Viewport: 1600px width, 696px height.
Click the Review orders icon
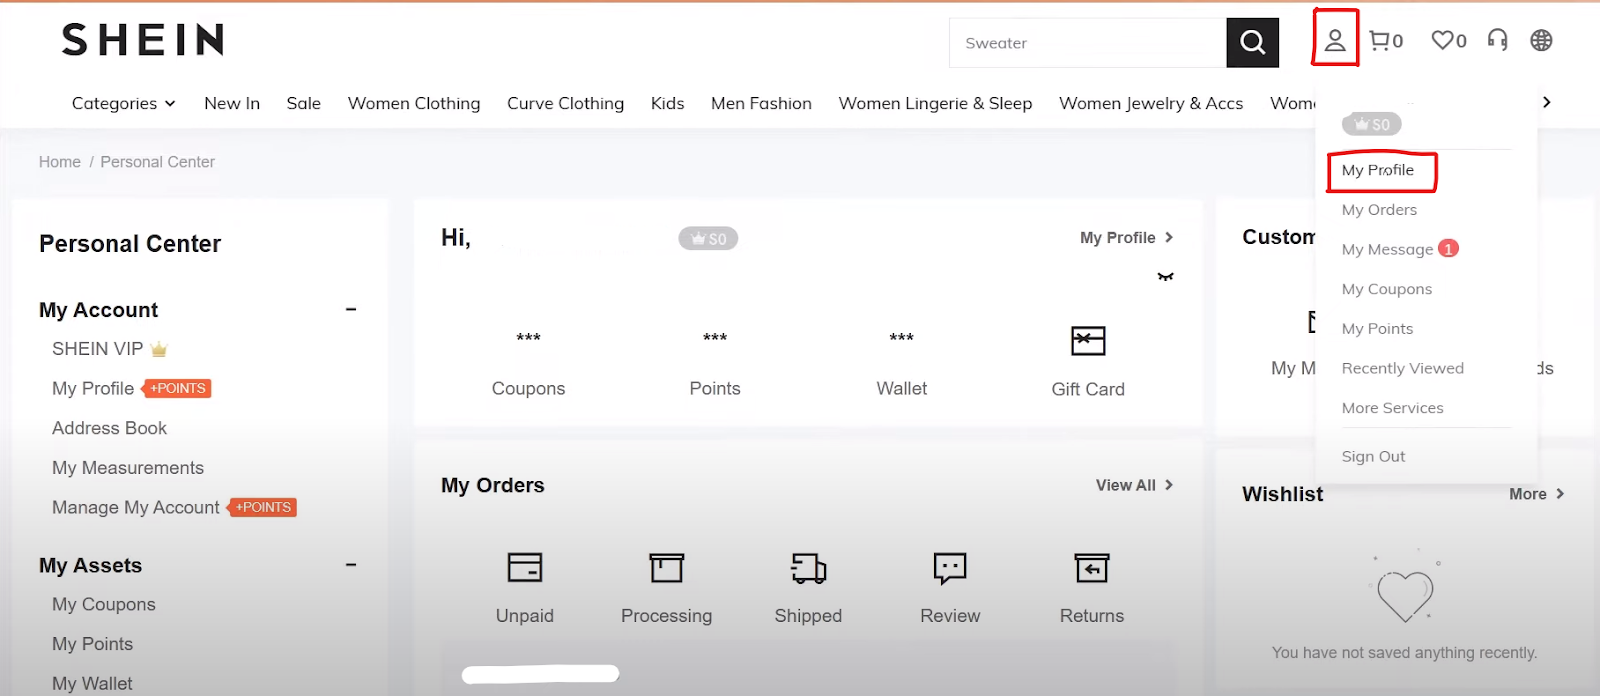pos(950,568)
